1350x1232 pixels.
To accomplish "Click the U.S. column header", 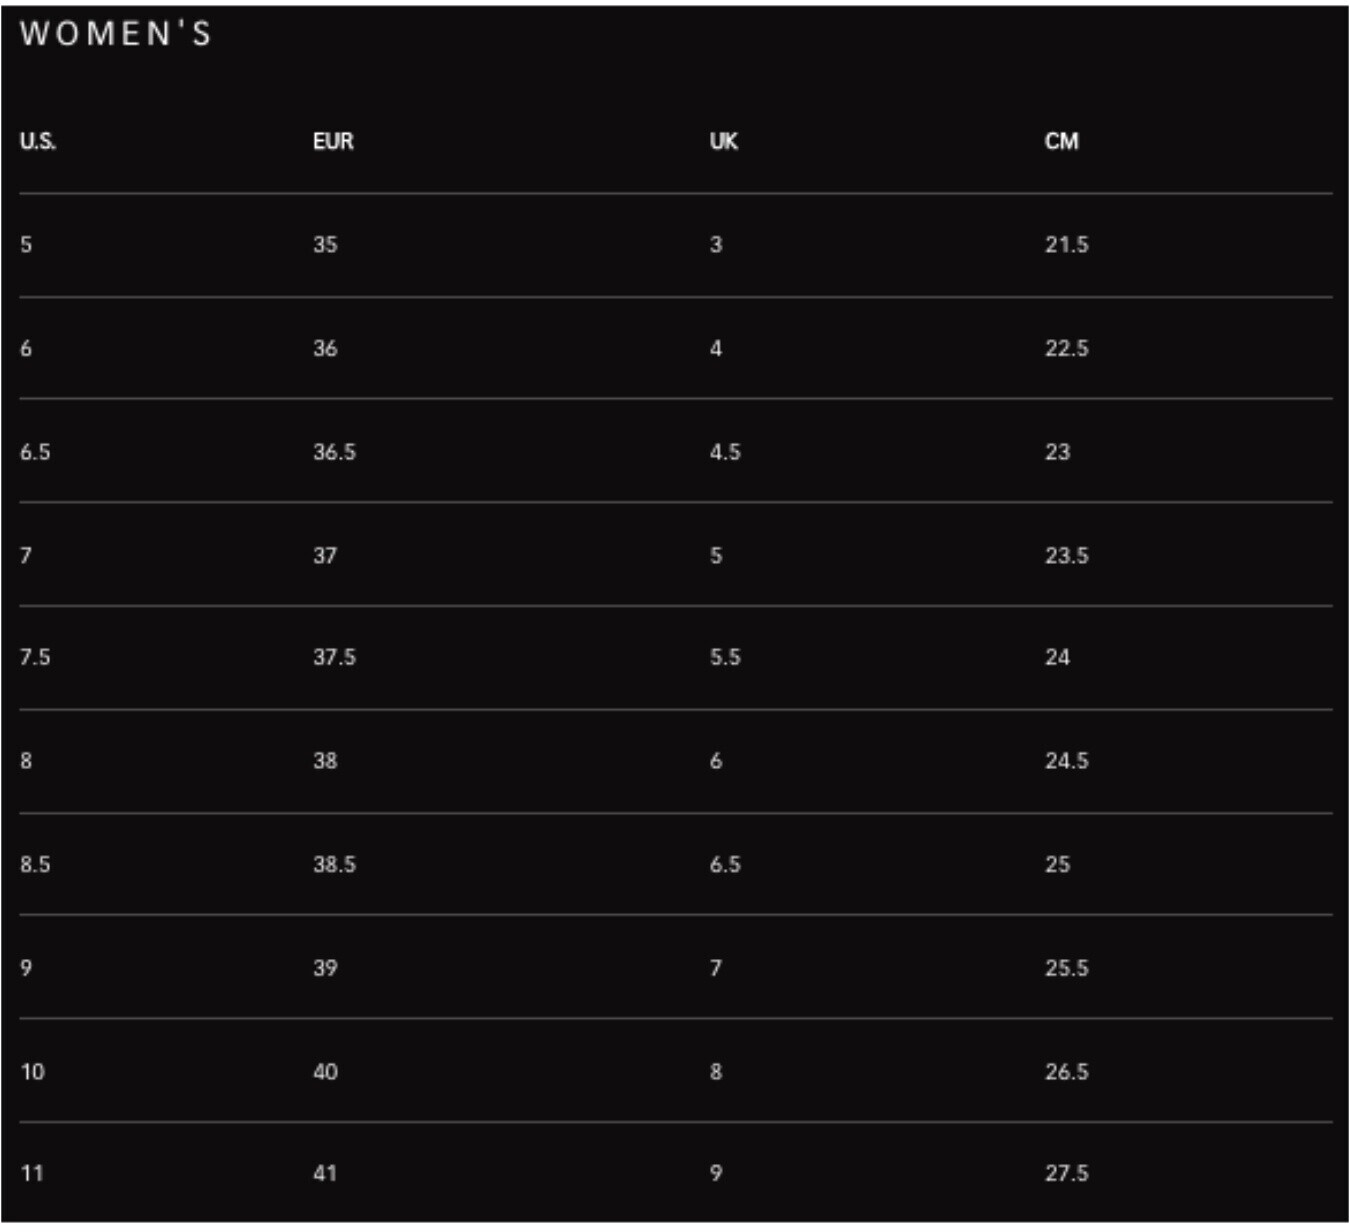I will 38,141.
